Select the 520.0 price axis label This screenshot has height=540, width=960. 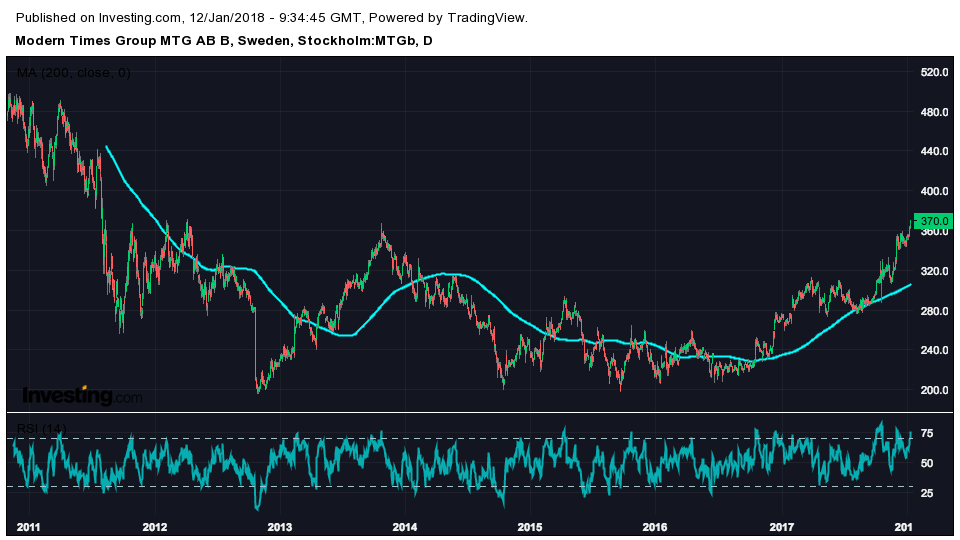click(x=935, y=72)
